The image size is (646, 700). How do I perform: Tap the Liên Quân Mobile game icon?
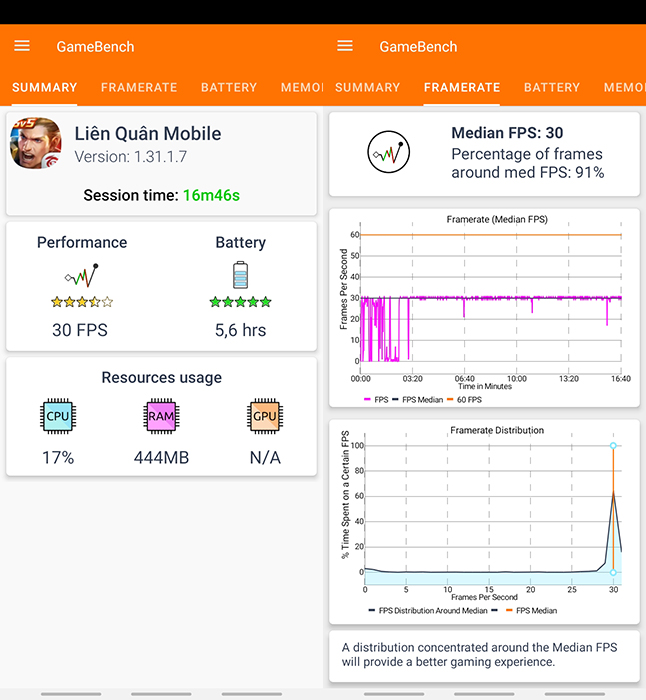36,144
